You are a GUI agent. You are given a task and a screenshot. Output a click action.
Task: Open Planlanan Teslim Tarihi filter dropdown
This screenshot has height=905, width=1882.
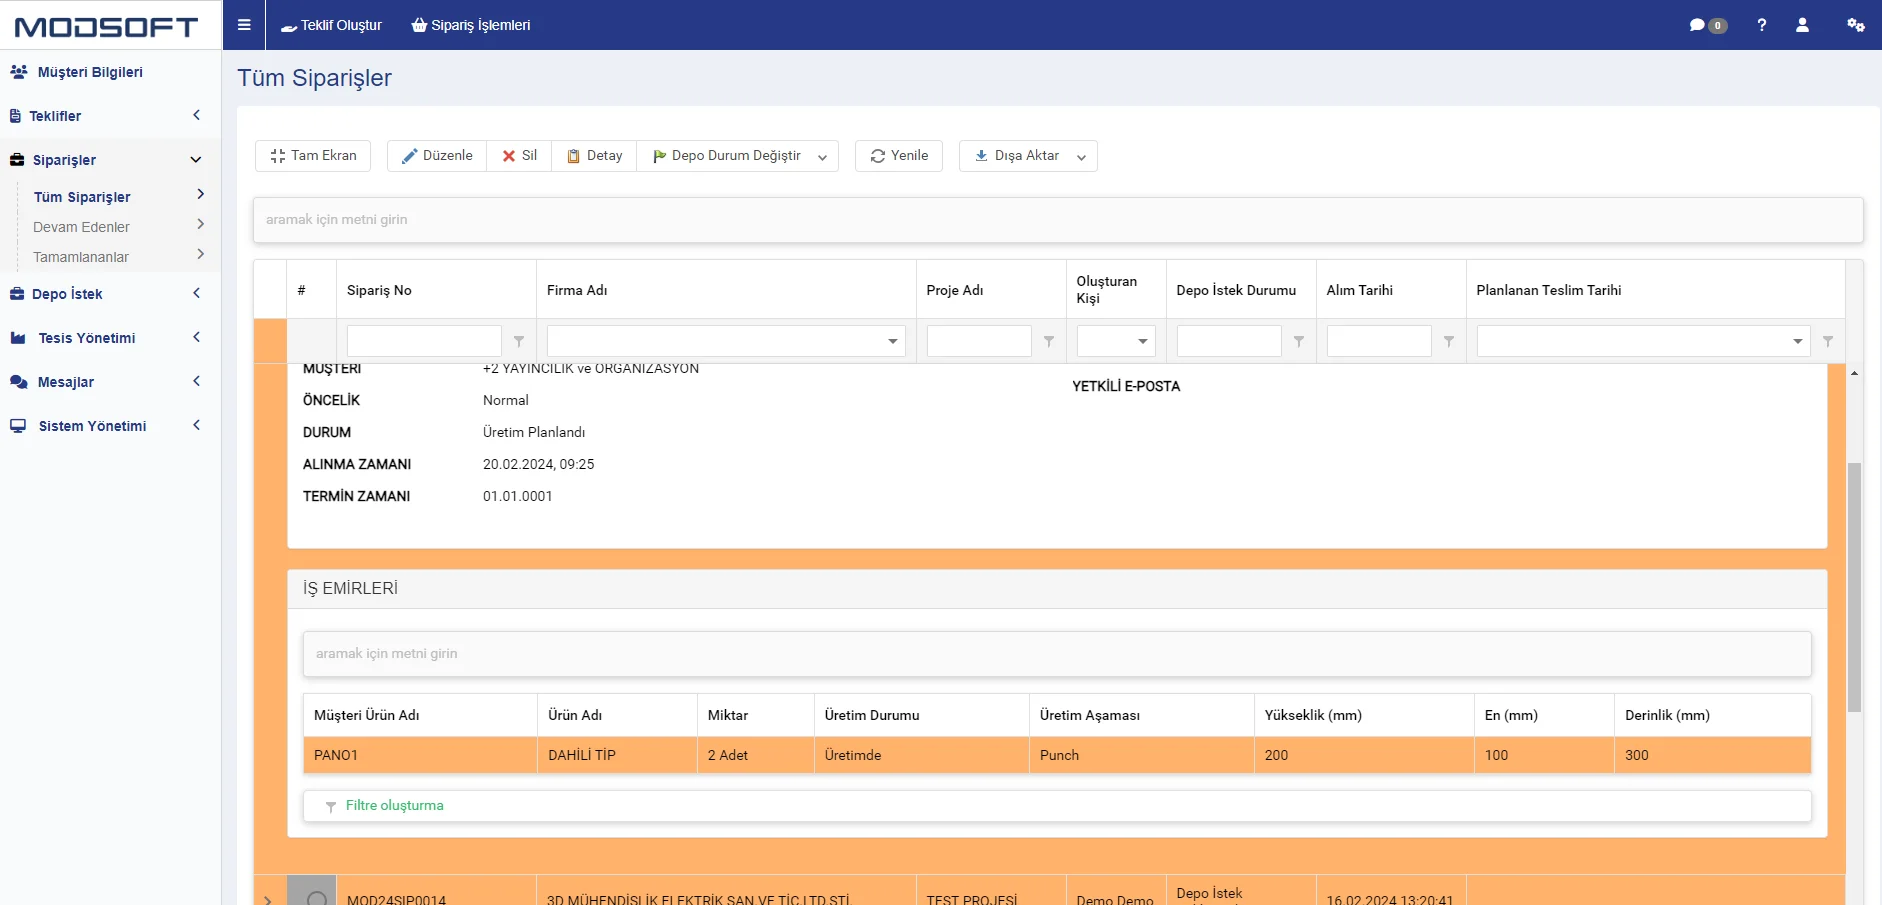(1798, 342)
